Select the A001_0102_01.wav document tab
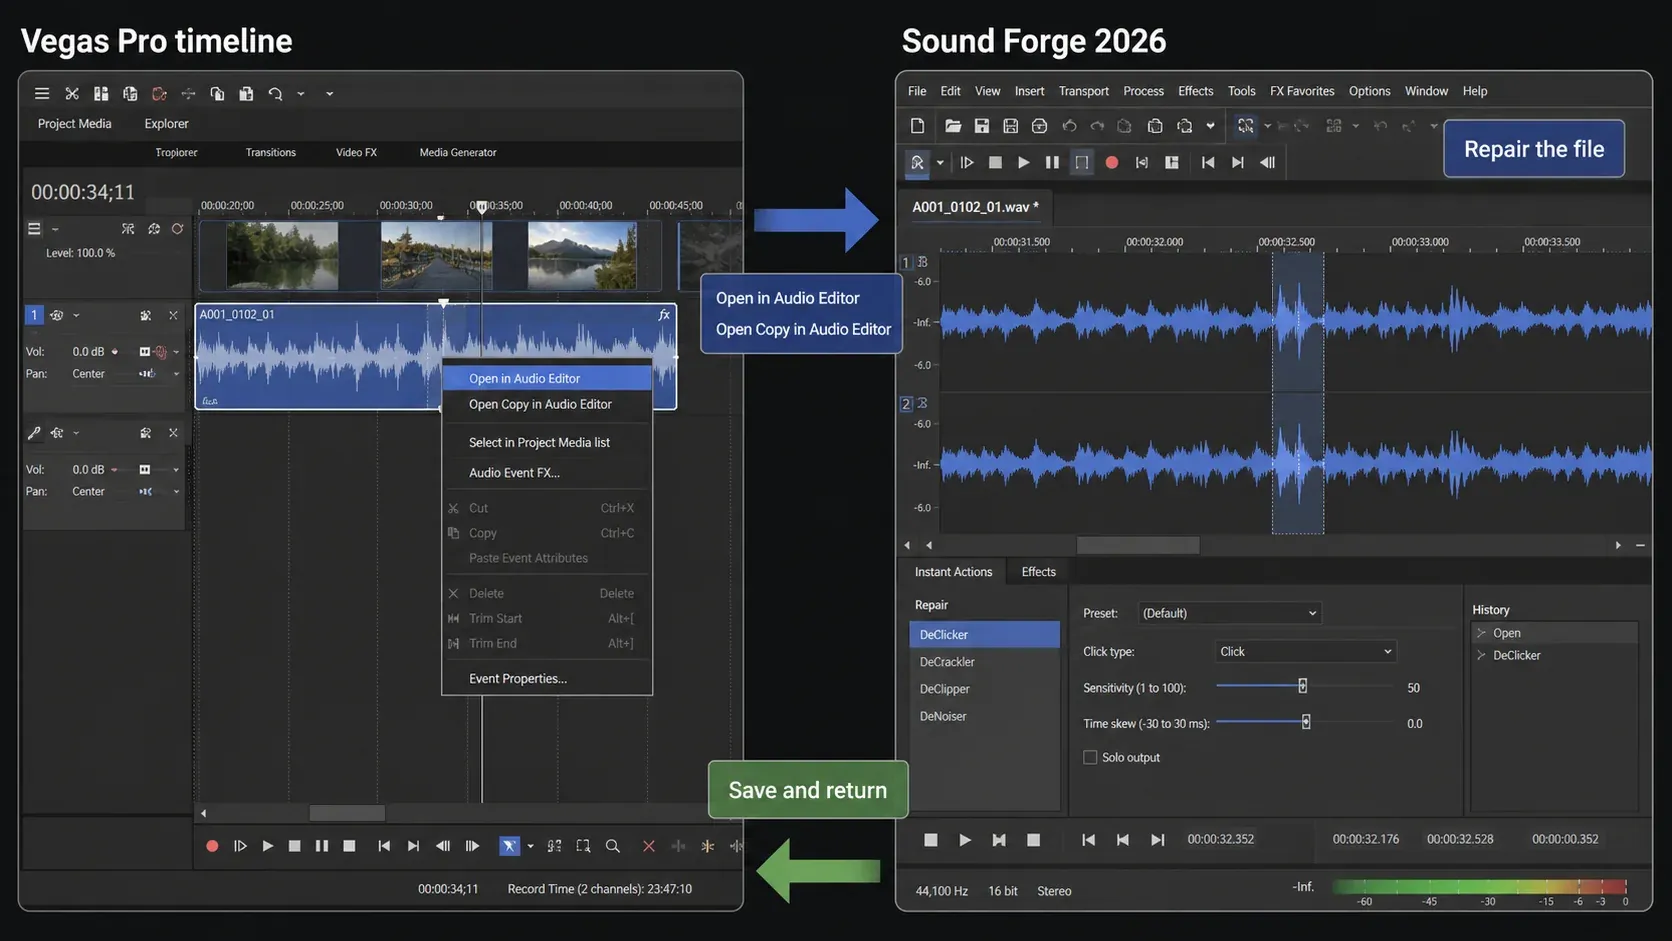Viewport: 1672px width, 941px height. tap(975, 207)
